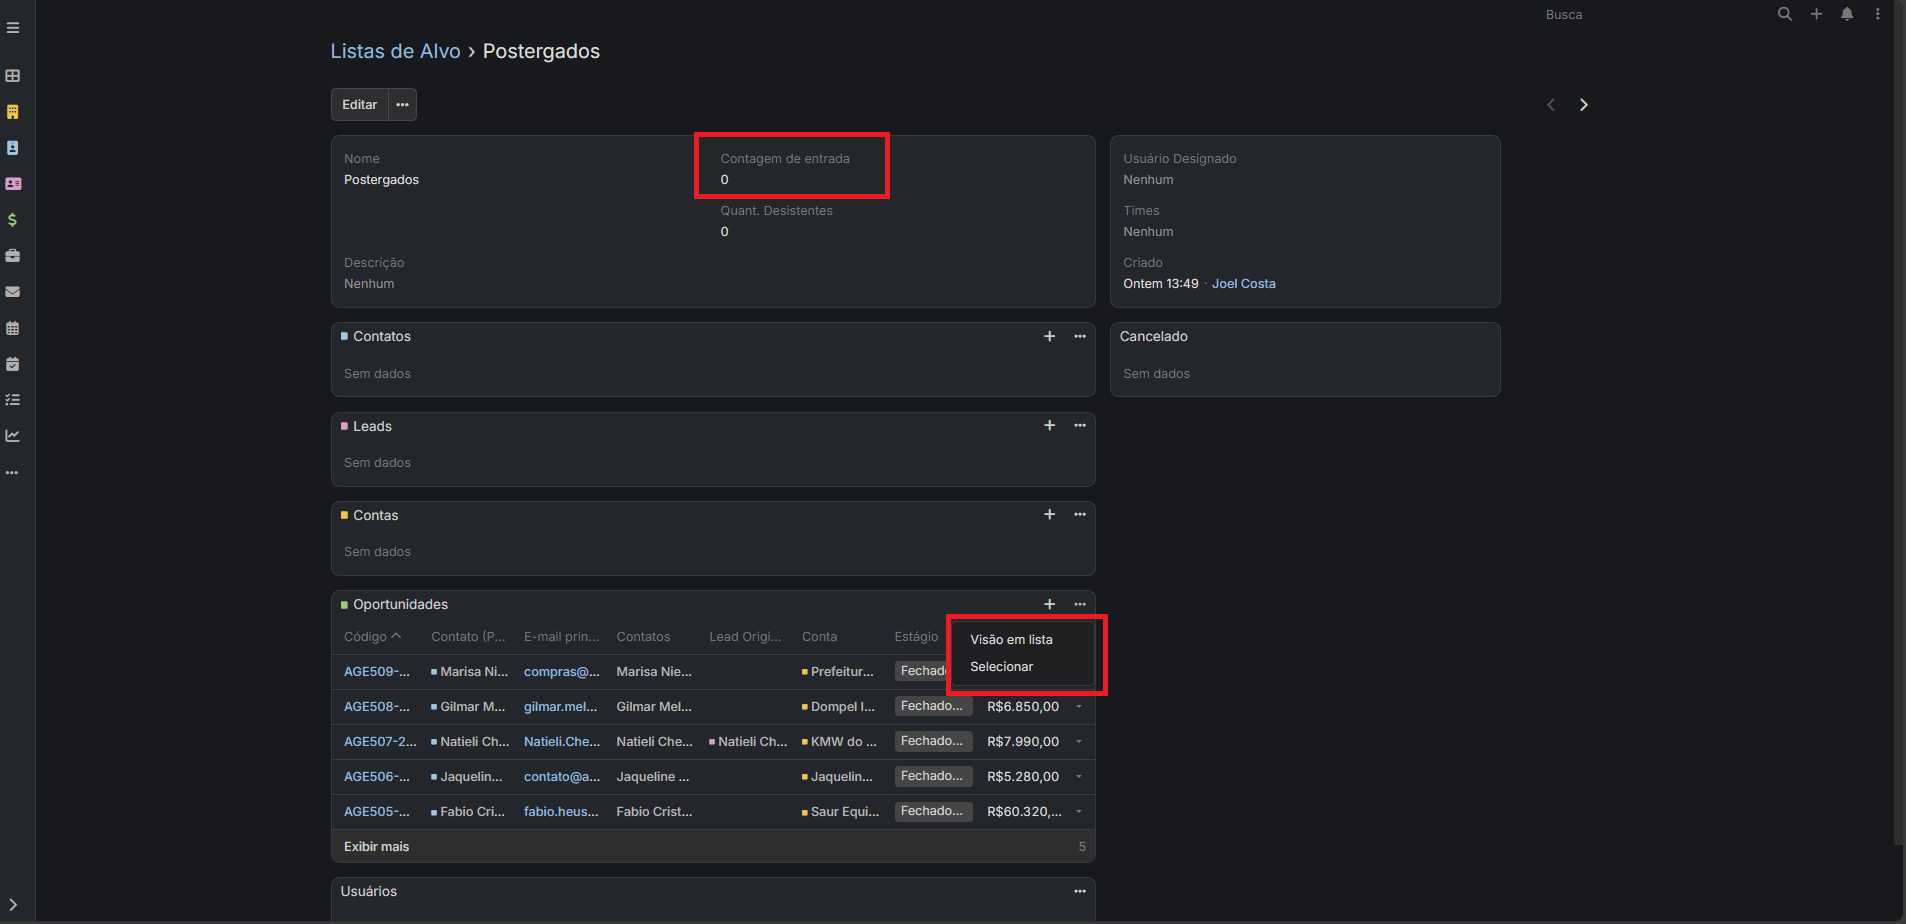Open the notifications bell
Image resolution: width=1906 pixels, height=924 pixels.
pos(1847,14)
